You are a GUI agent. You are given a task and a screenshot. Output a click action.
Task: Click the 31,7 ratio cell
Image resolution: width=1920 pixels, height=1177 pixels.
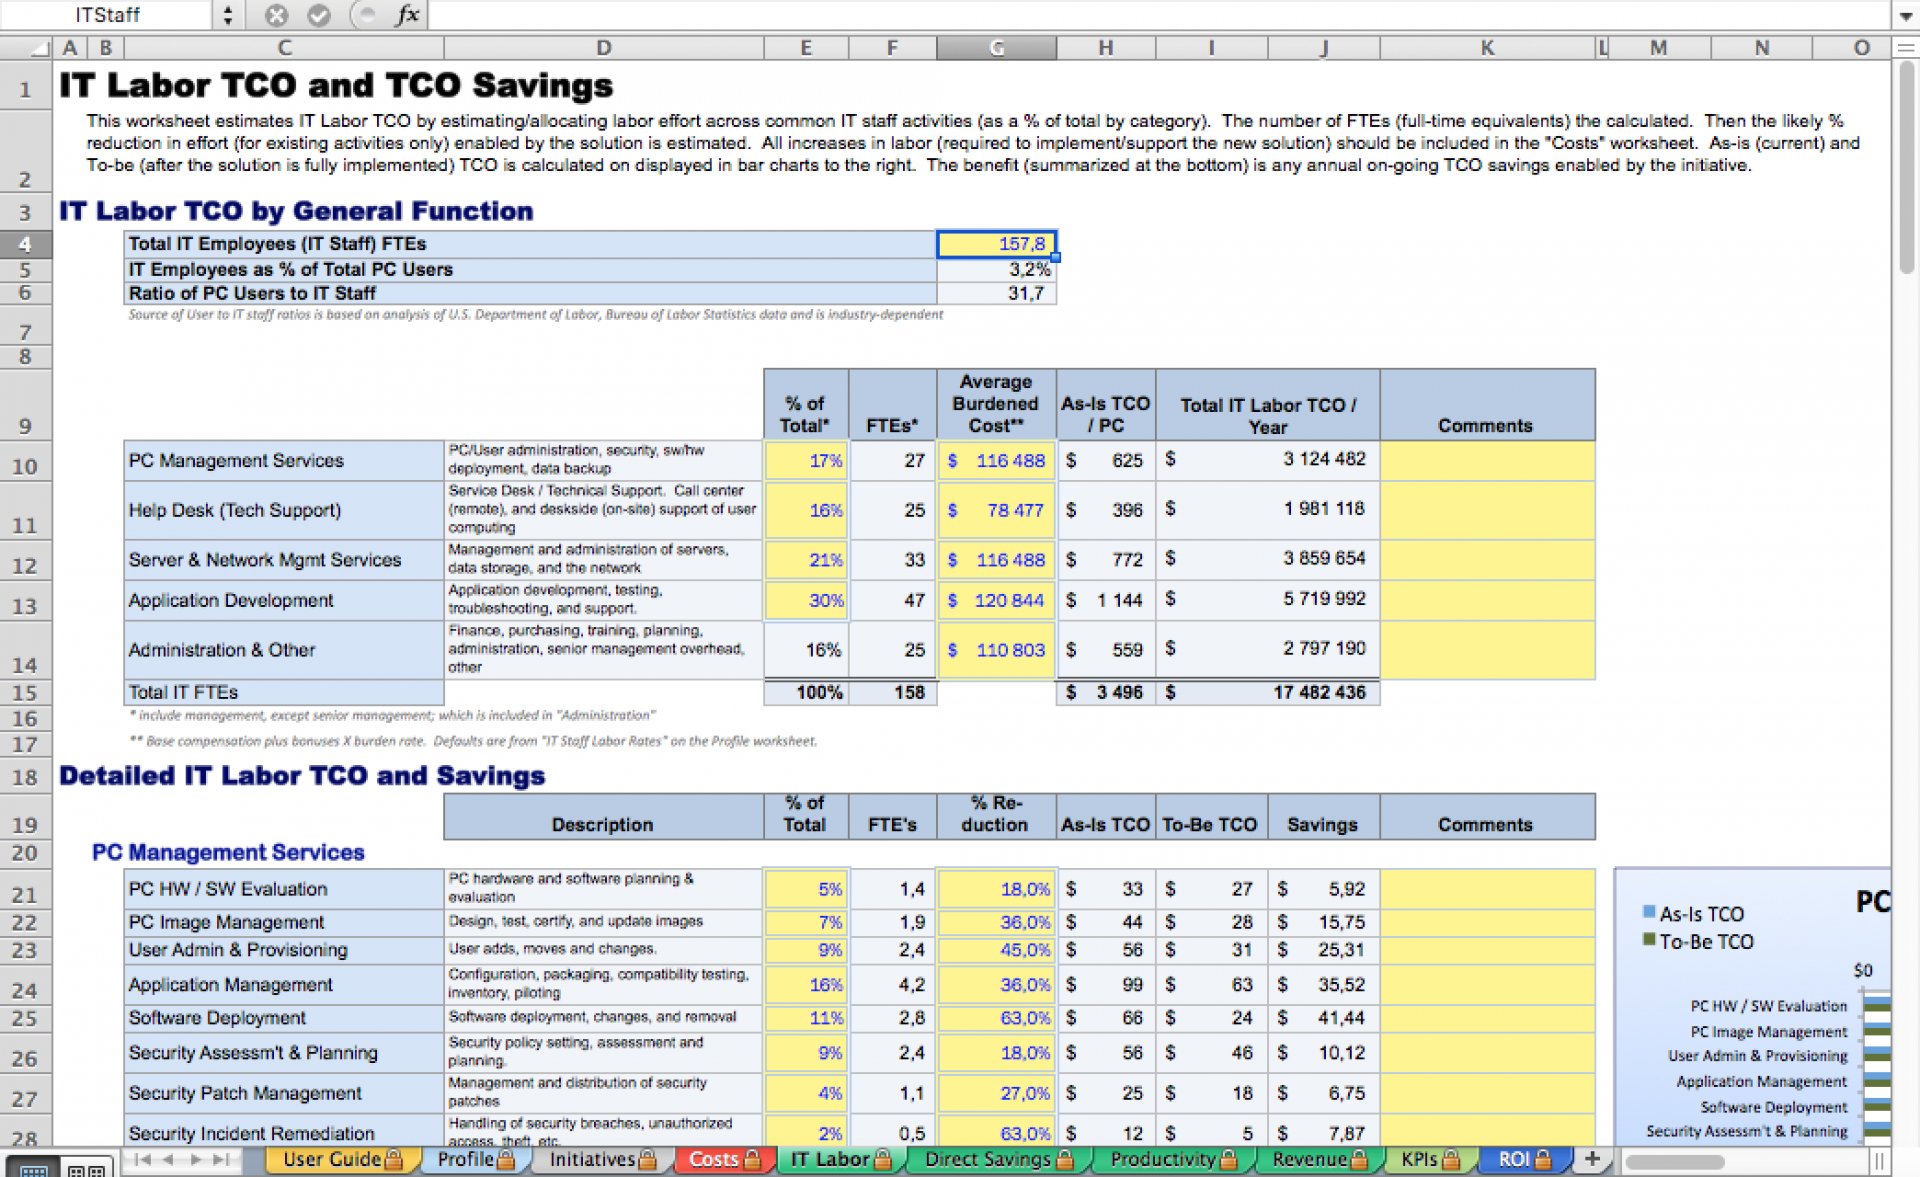click(996, 294)
